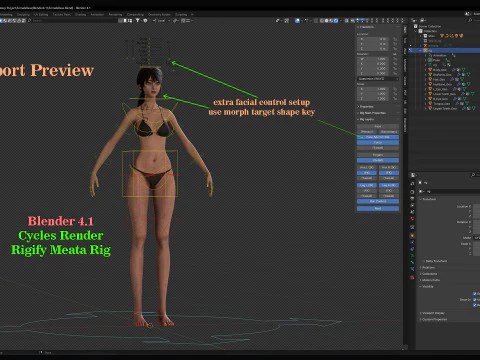Click the Location X field in sidebar
The width and height of the screenshot is (480, 360).
pyautogui.click(x=373, y=39)
